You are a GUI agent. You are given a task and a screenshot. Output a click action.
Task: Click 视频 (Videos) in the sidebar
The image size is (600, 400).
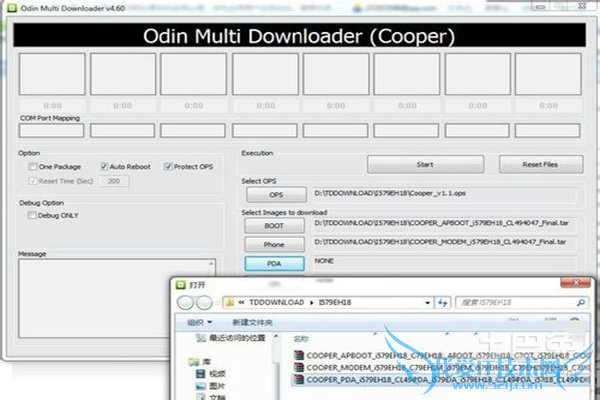[217, 374]
